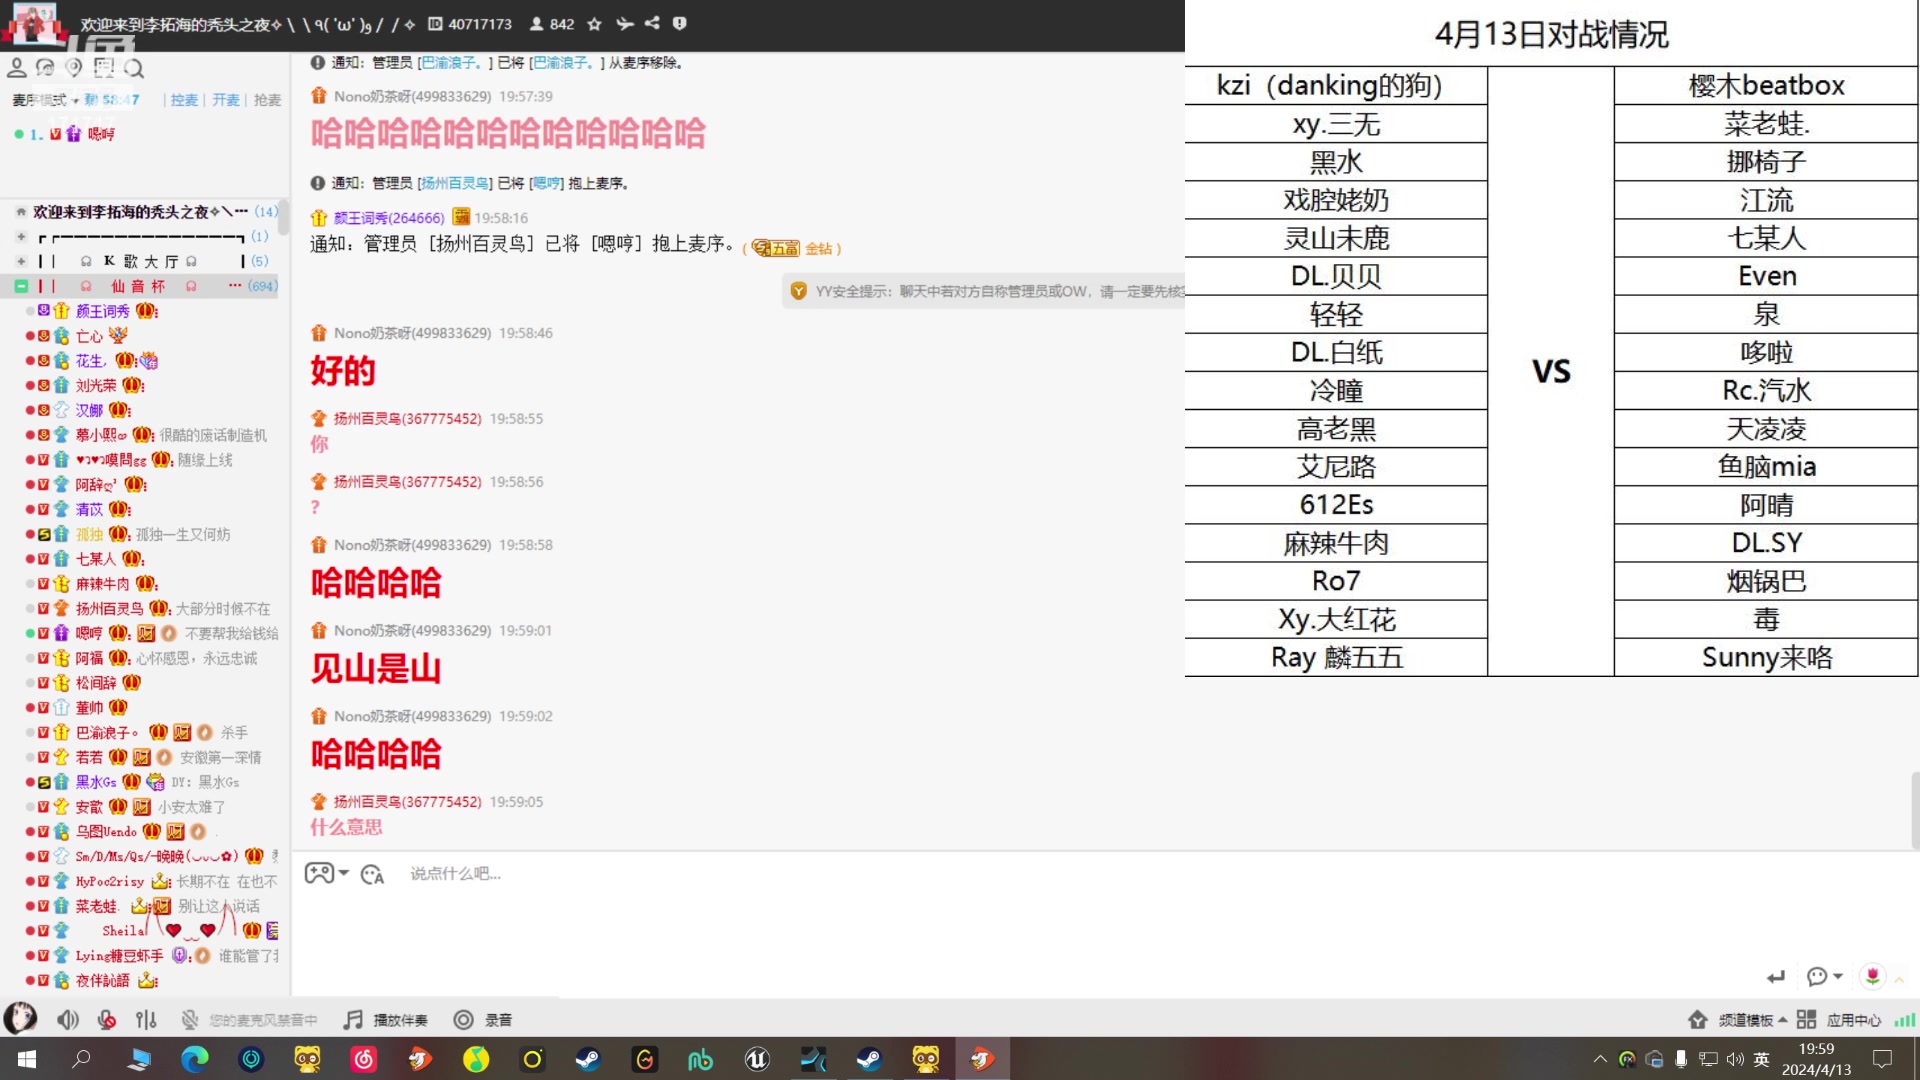Click the 控麦 menu link
1920x1080 pixels.
point(184,100)
